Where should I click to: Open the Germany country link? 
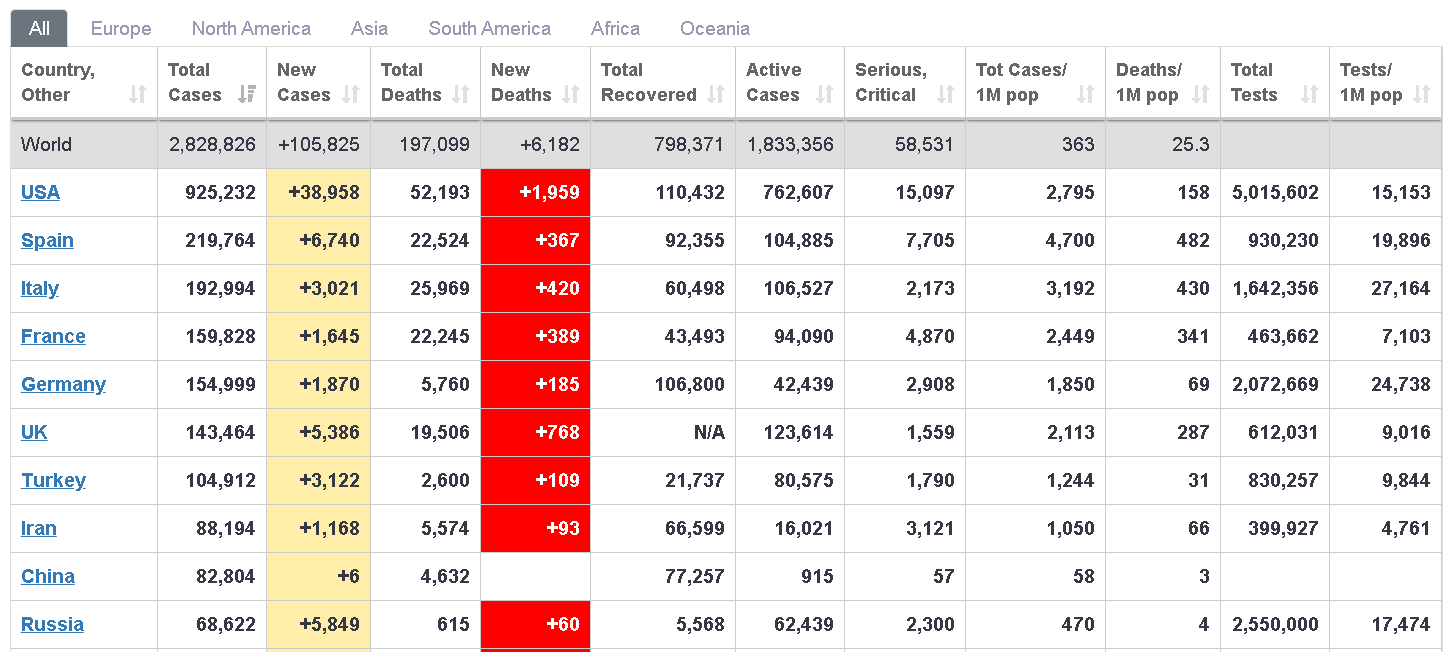pos(63,384)
